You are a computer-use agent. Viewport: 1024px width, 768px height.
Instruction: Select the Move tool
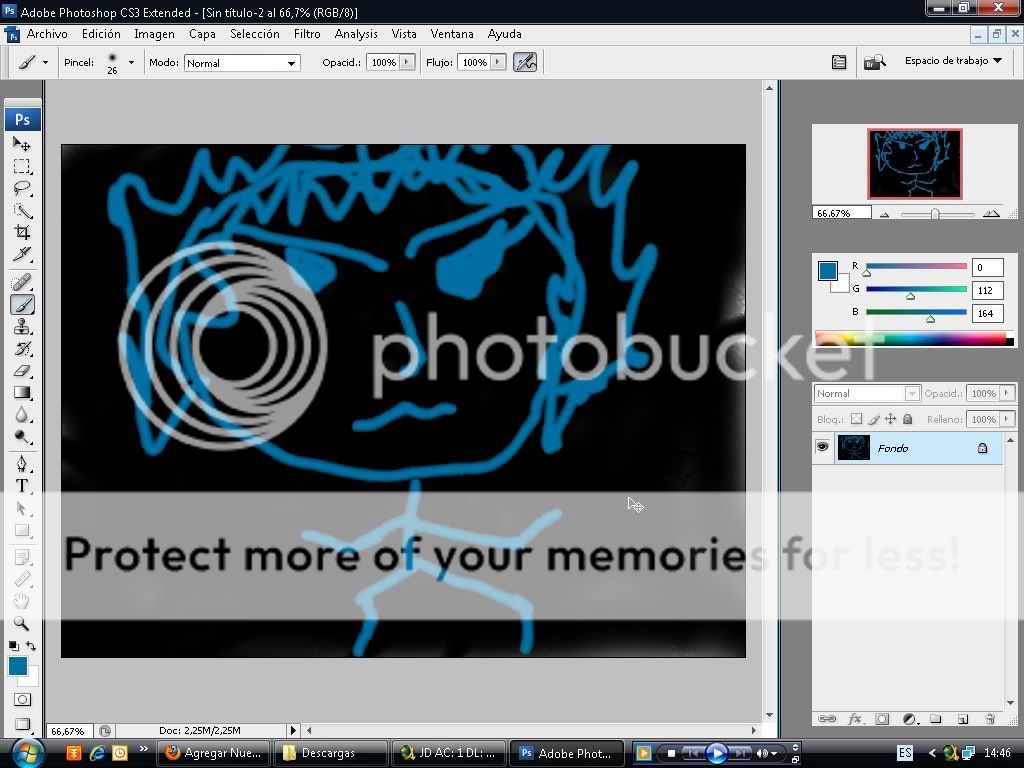22,144
